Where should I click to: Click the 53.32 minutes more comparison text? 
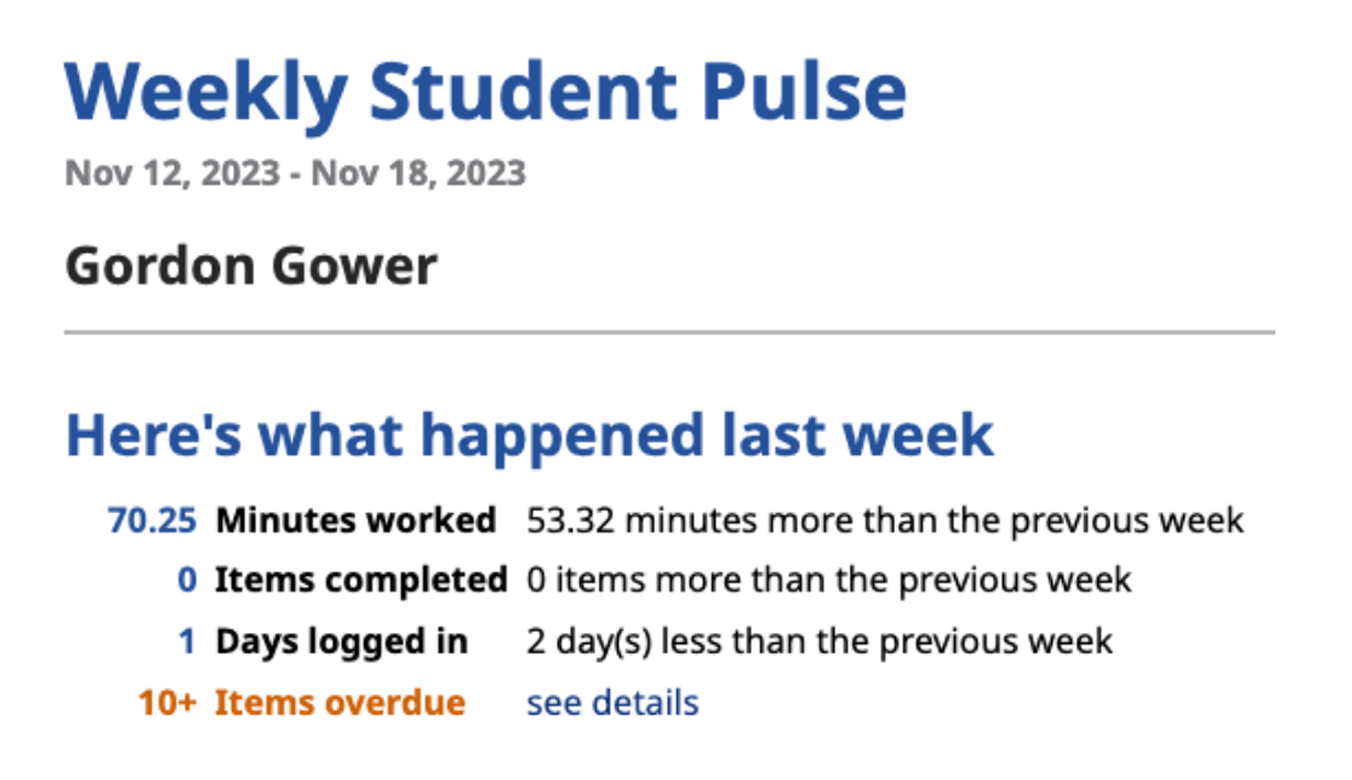tap(885, 520)
